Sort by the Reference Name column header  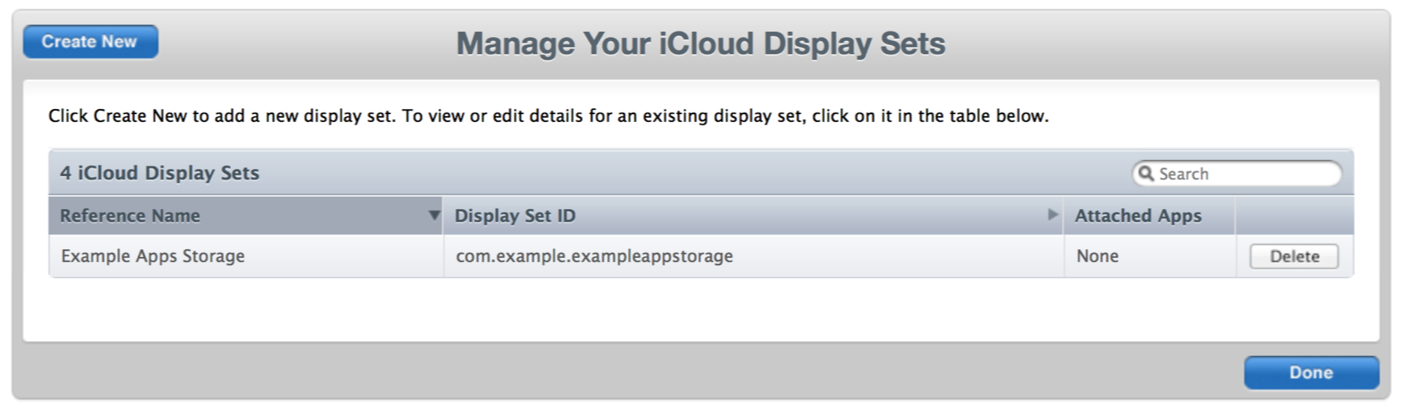click(130, 215)
